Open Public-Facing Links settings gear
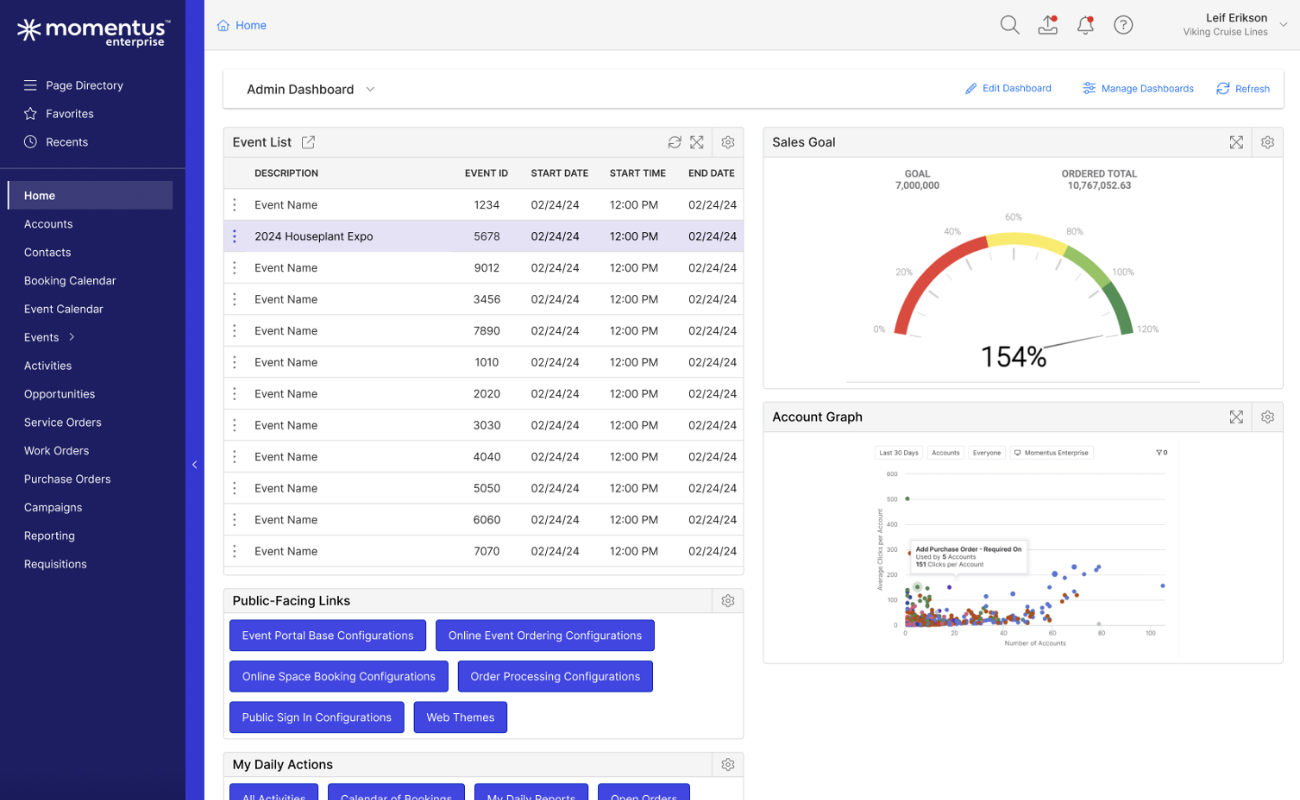The image size is (1300, 800). pos(728,601)
